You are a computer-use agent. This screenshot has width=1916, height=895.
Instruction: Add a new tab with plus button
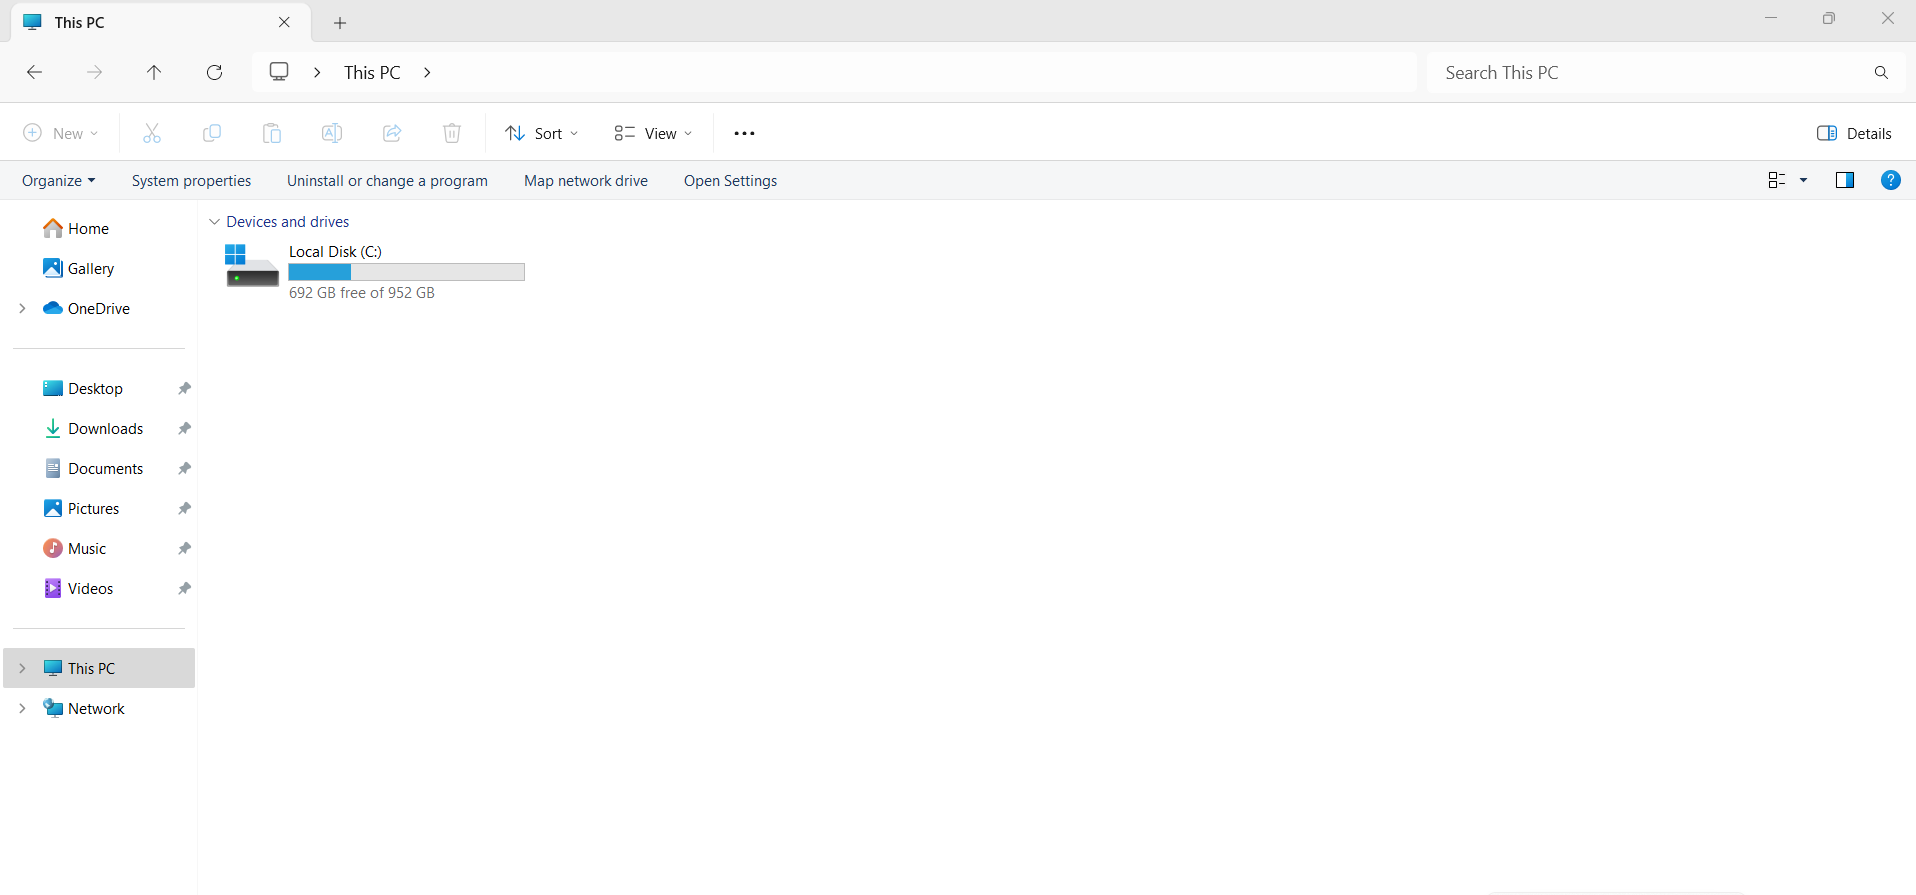click(340, 22)
